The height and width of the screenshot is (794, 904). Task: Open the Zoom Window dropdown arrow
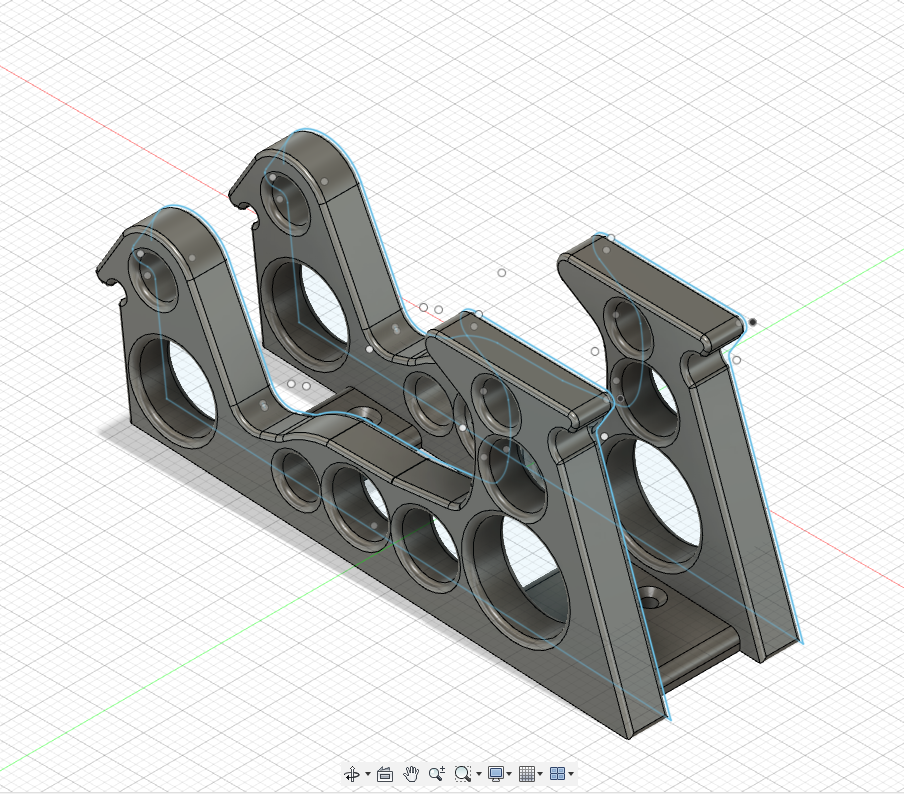478,775
